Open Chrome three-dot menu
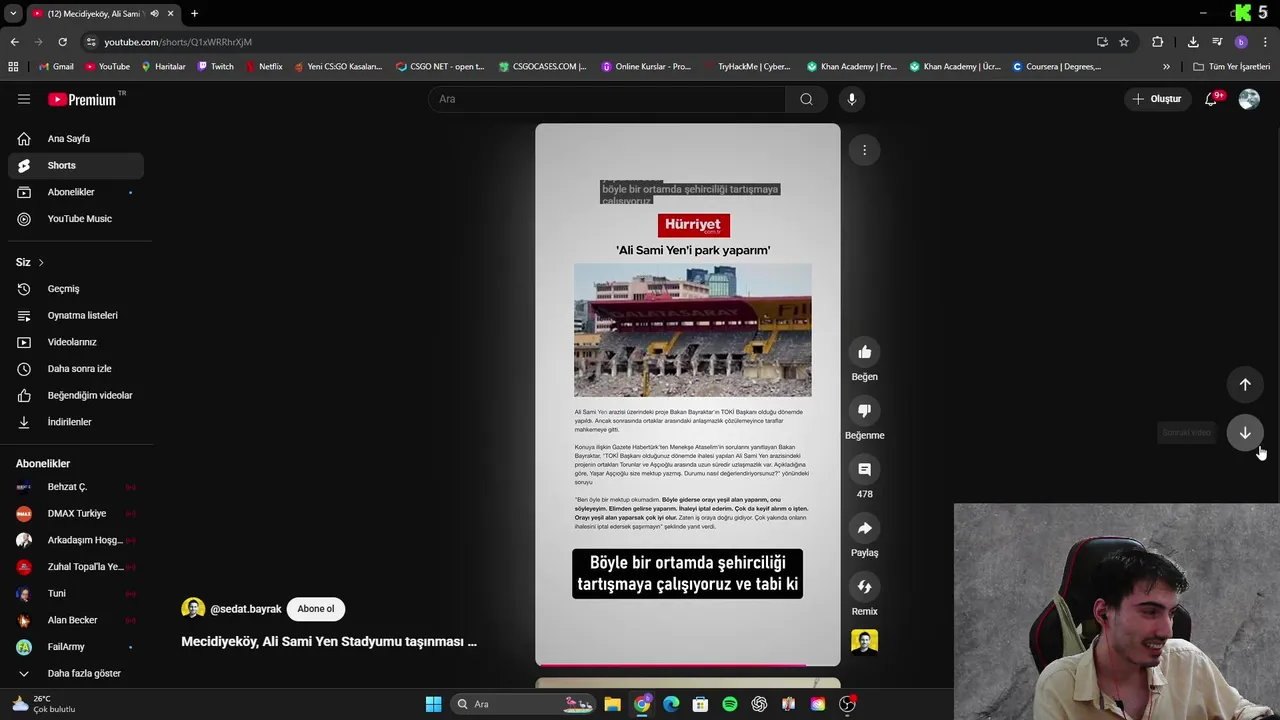Screen dimensions: 1280x720 pyautogui.click(x=1265, y=42)
